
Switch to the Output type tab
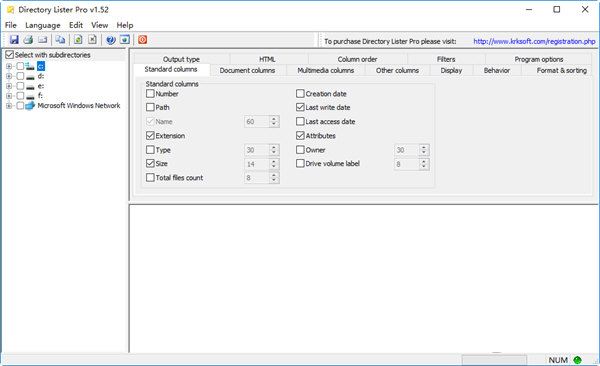181,59
